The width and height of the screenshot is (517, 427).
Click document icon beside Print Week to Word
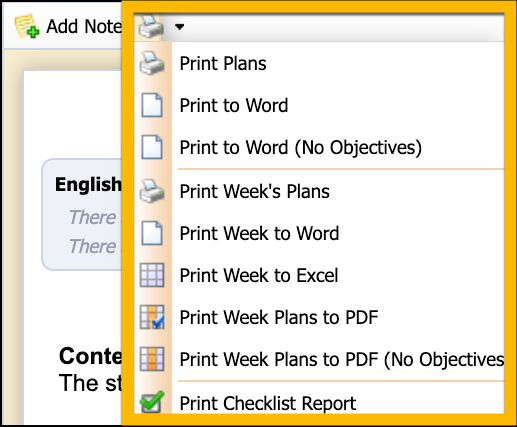[x=152, y=233]
